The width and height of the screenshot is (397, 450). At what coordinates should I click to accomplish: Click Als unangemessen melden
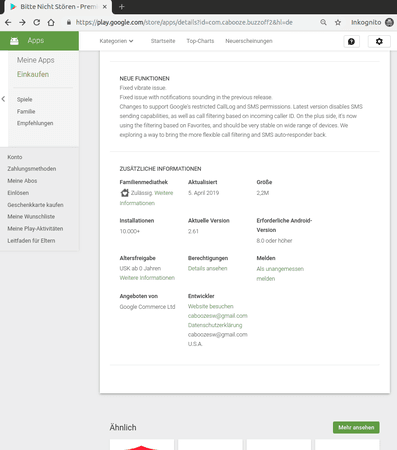[280, 274]
